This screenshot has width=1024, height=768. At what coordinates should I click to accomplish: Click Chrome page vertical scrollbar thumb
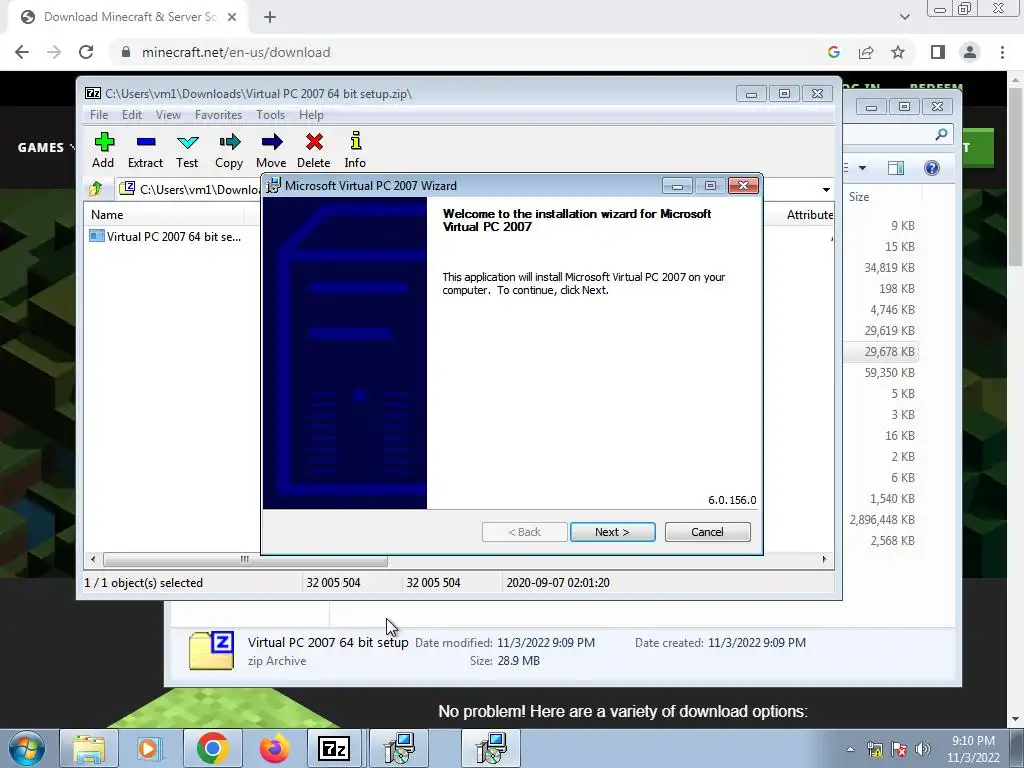(x=1015, y=176)
